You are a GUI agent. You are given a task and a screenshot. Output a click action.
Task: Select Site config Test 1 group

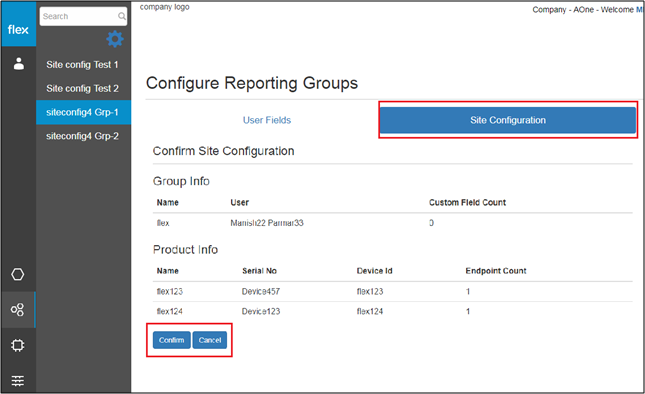84,65
